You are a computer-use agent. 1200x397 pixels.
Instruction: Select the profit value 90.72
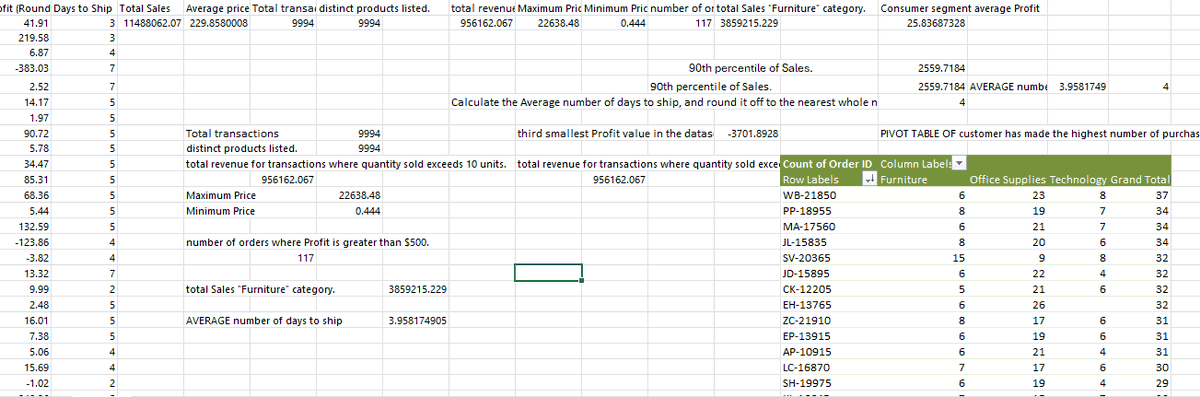[37, 133]
